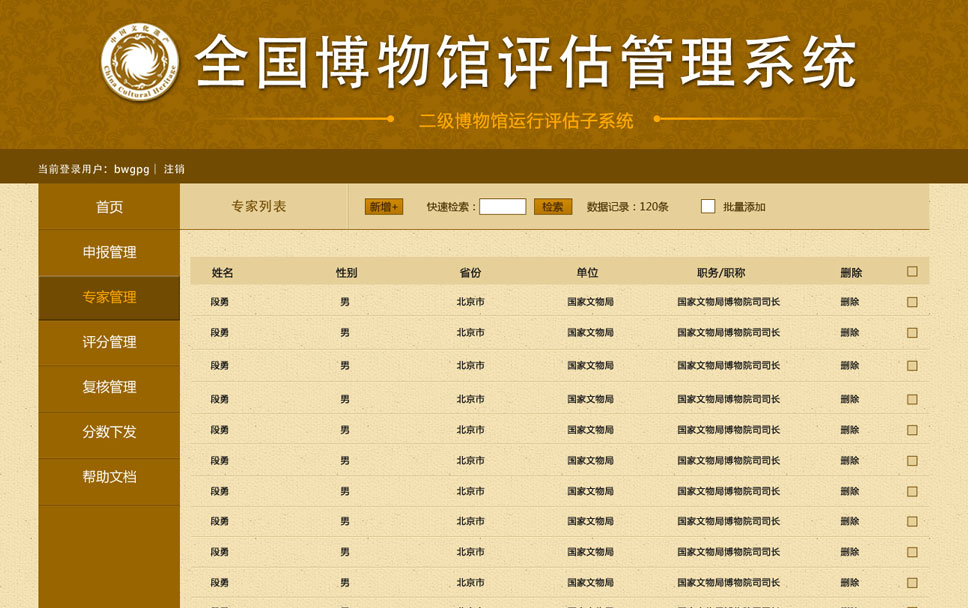Click the 注销 logout link
This screenshot has width=968, height=608.
(174, 169)
